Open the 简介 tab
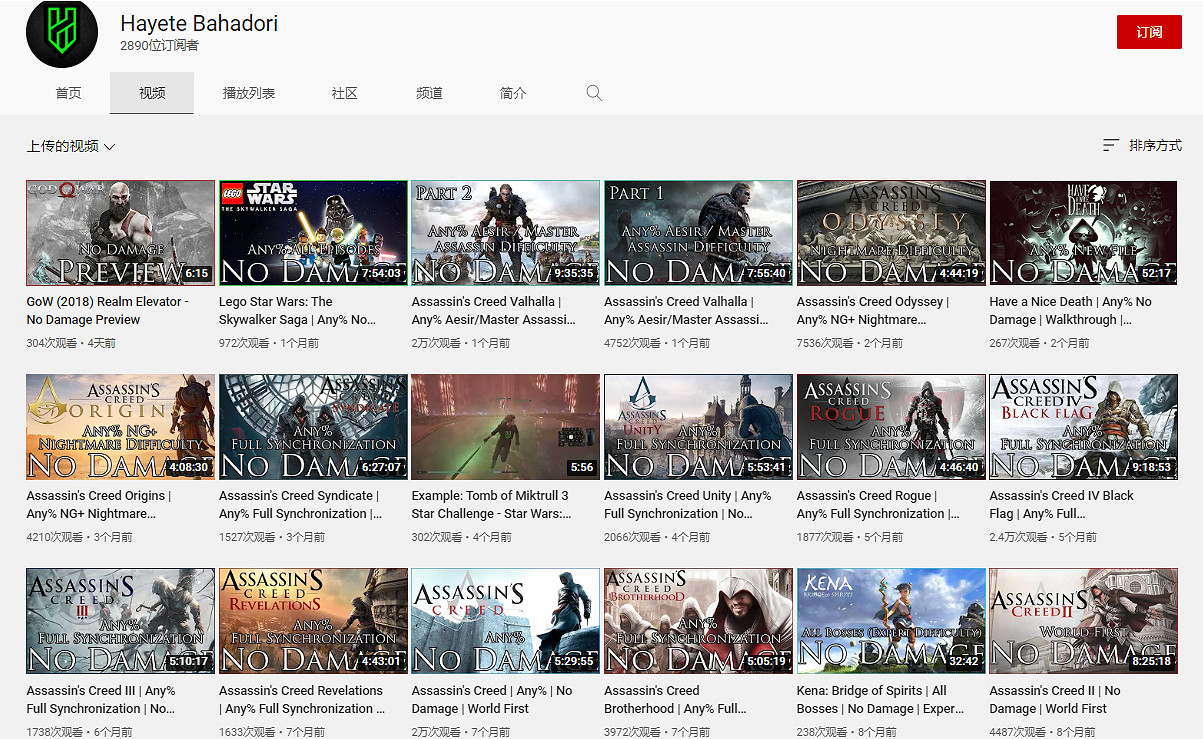Image resolution: width=1203 pixels, height=739 pixels. [512, 93]
